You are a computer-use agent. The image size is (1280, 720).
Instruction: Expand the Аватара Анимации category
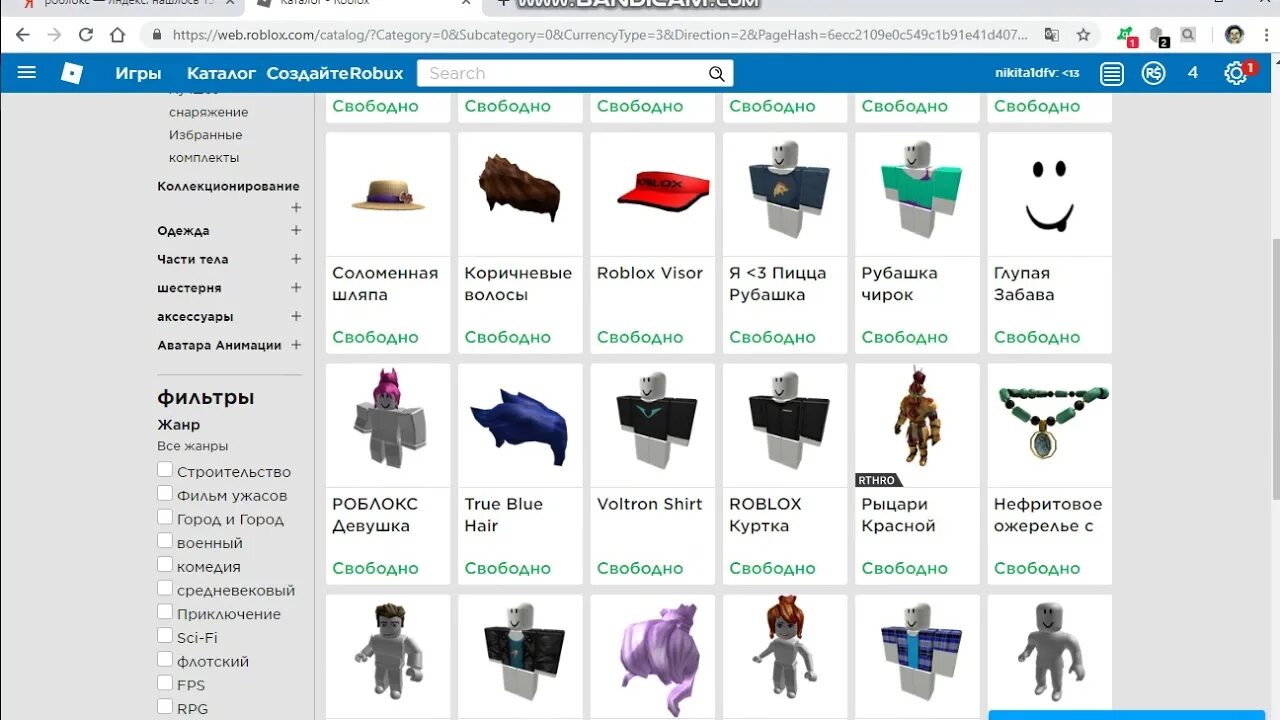[x=296, y=345]
